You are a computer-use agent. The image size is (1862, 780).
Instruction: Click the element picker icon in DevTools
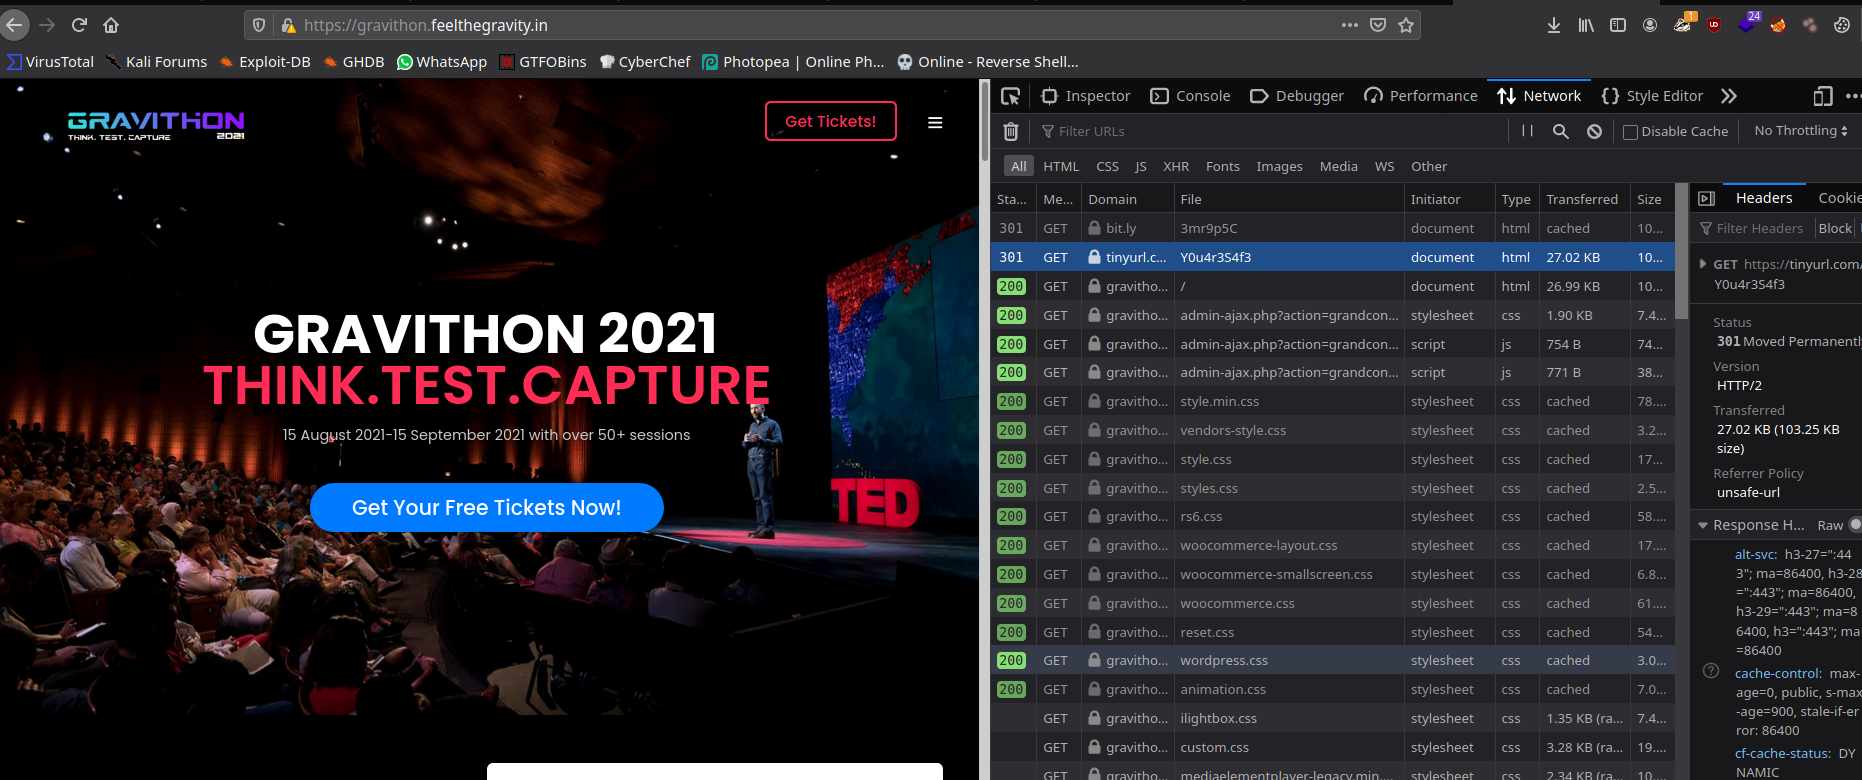(x=1010, y=96)
